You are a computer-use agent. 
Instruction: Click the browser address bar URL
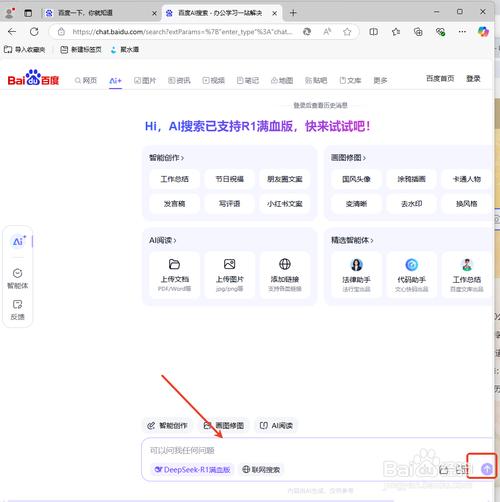pos(182,32)
